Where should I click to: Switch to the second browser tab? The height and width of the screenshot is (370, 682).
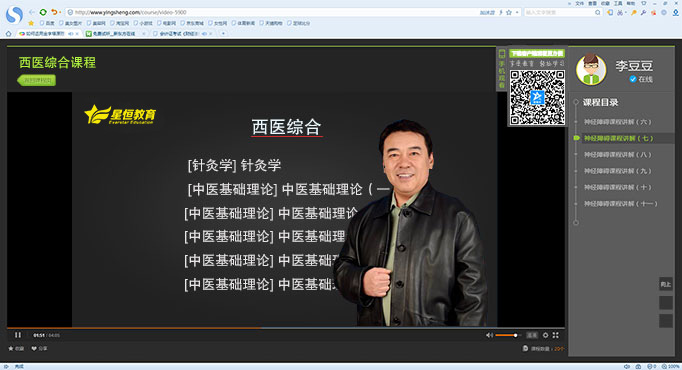115,33
